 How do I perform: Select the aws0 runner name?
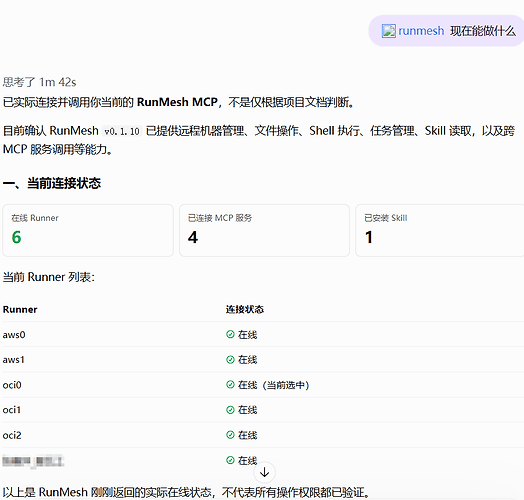14,335
